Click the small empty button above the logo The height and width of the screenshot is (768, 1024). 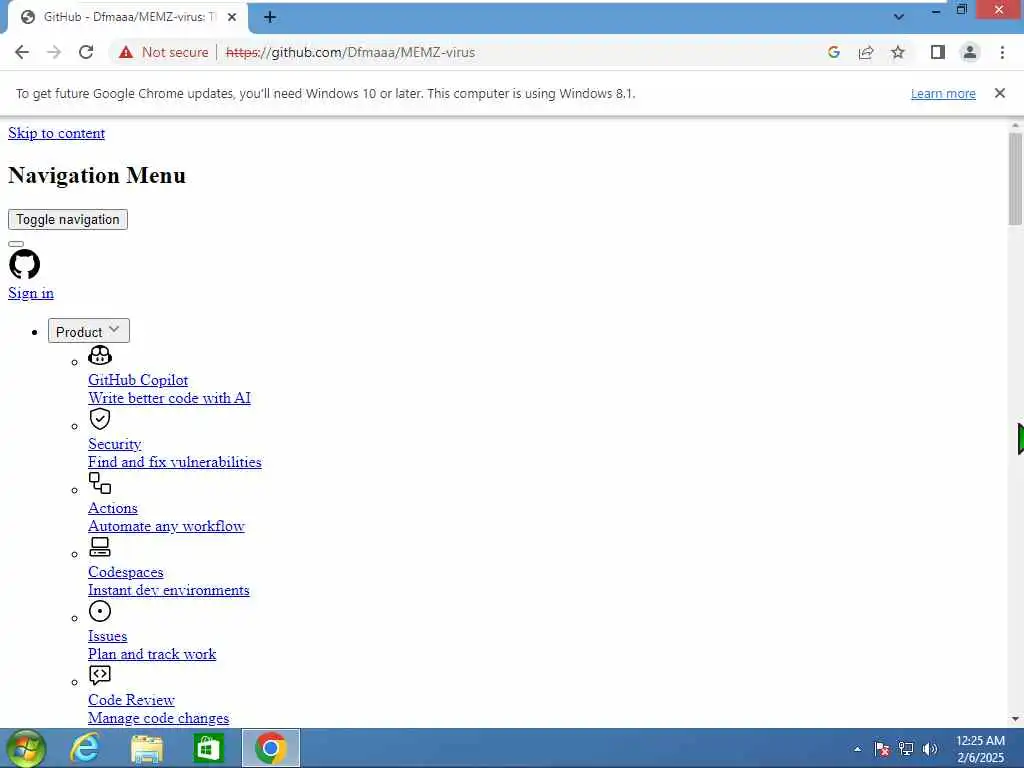(x=16, y=244)
